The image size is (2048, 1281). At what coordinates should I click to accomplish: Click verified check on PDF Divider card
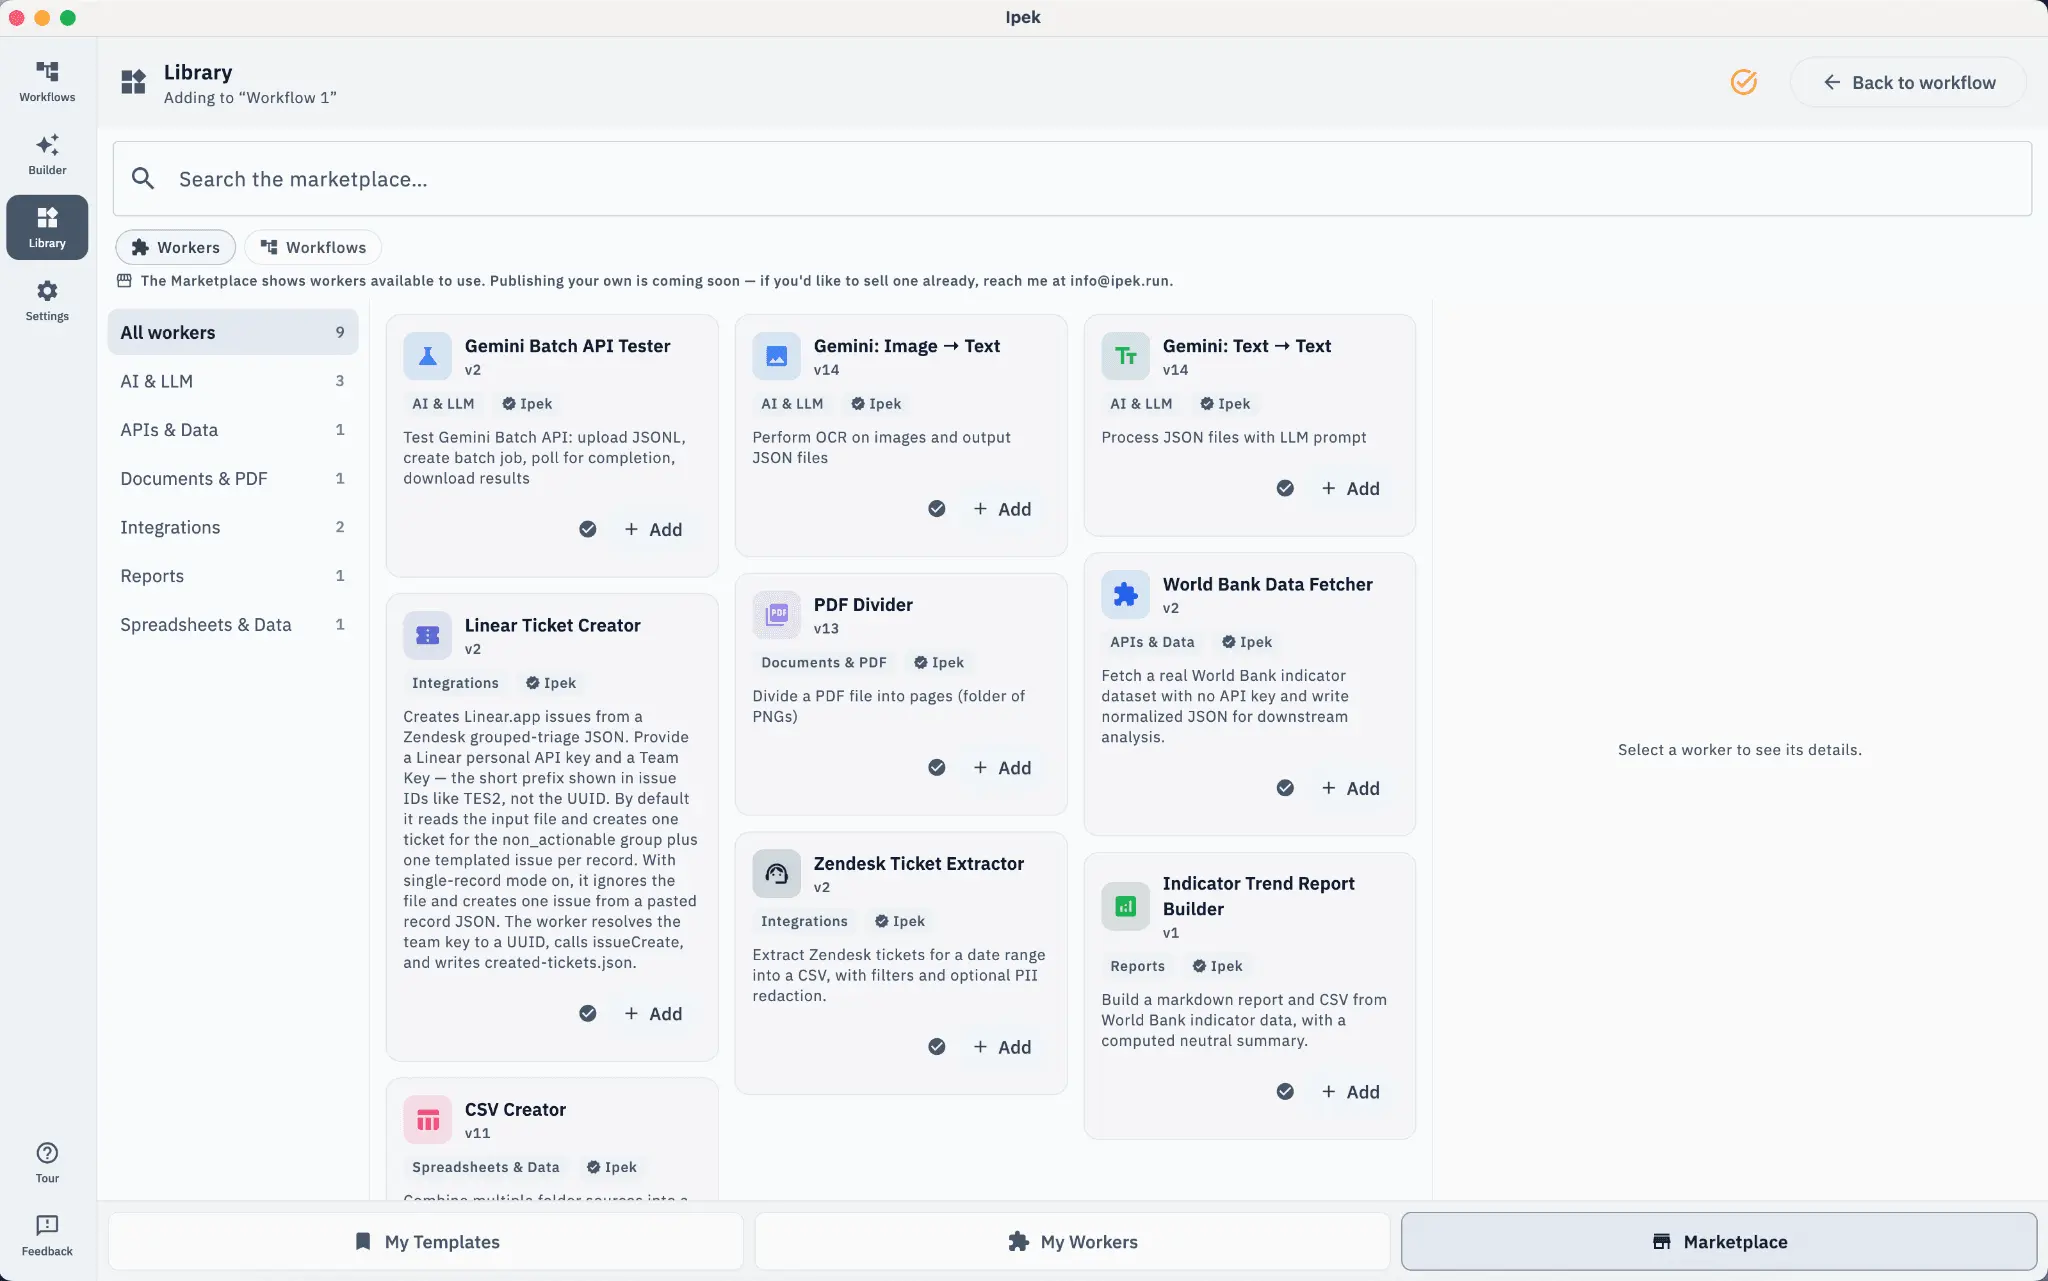point(937,767)
